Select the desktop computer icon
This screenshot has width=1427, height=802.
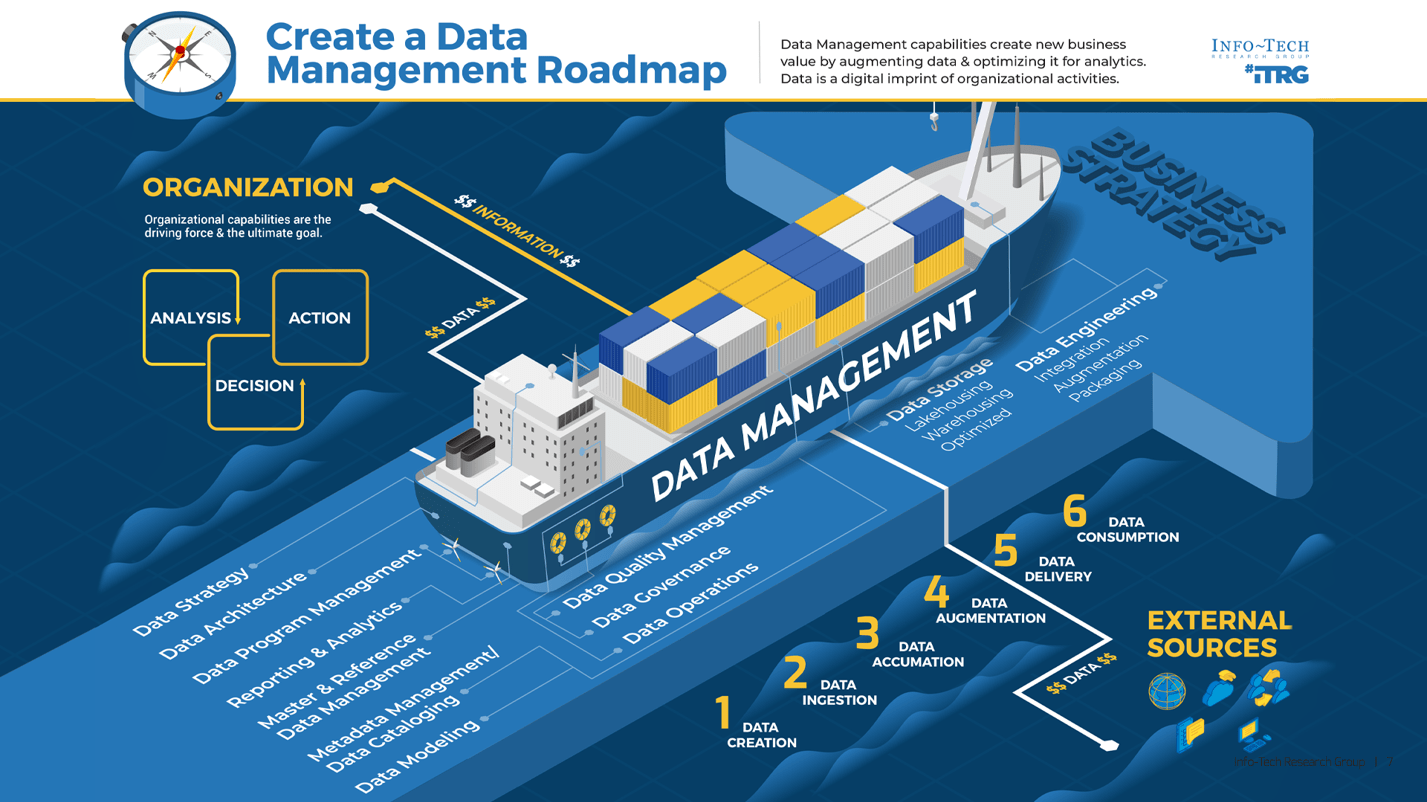(x=1252, y=736)
